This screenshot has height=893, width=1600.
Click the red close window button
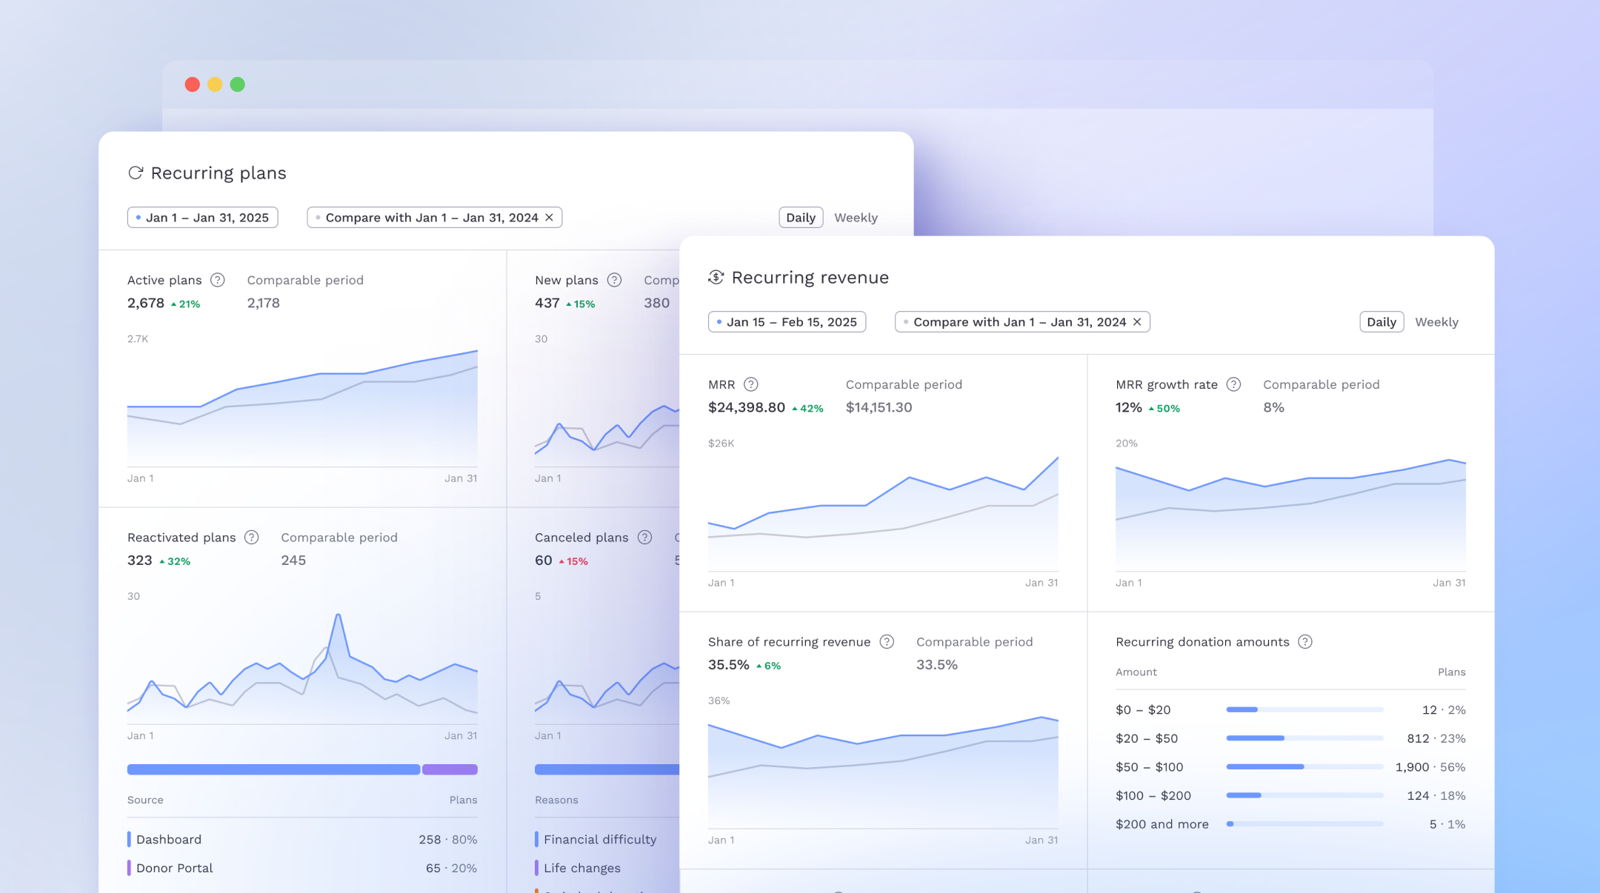pyautogui.click(x=192, y=85)
